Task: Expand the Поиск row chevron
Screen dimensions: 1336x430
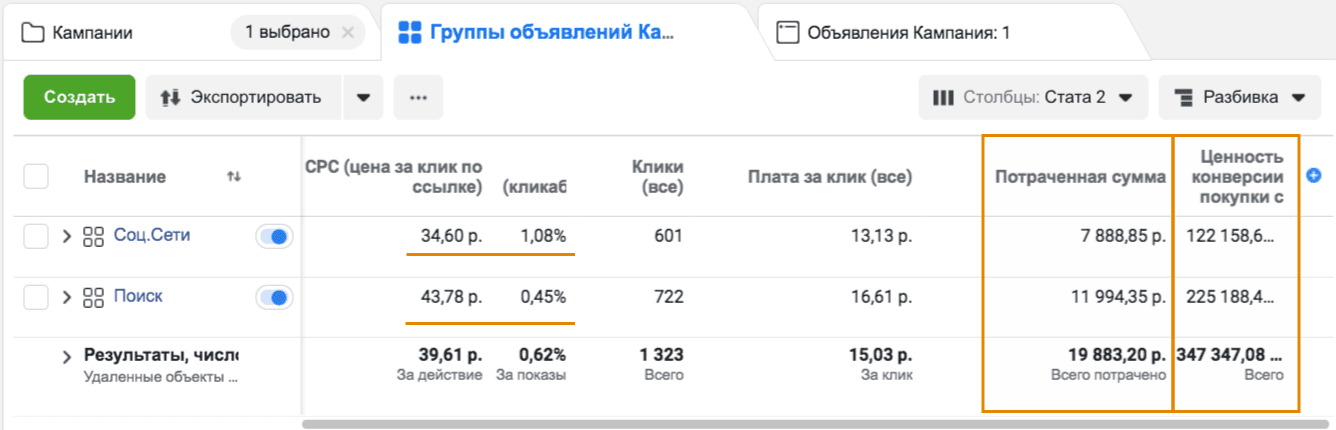Action: pyautogui.click(x=68, y=297)
